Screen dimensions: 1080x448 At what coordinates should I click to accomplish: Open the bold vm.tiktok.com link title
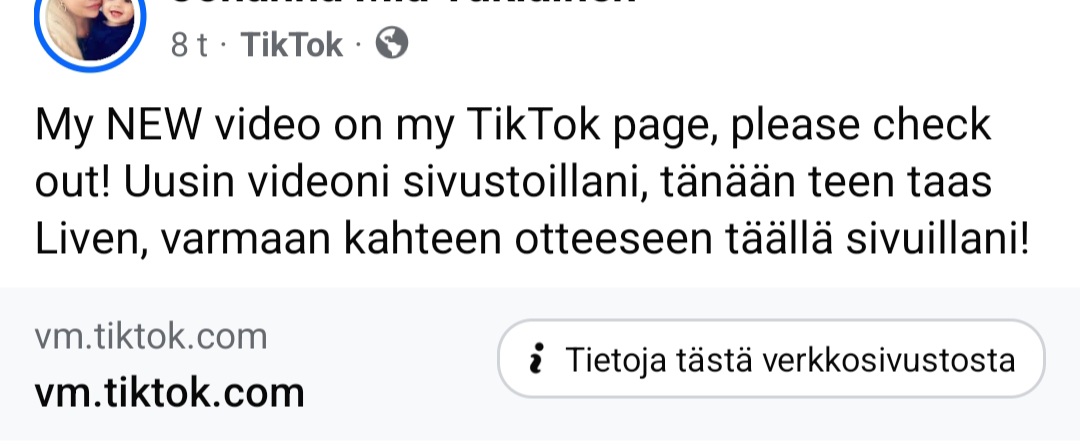point(169,391)
